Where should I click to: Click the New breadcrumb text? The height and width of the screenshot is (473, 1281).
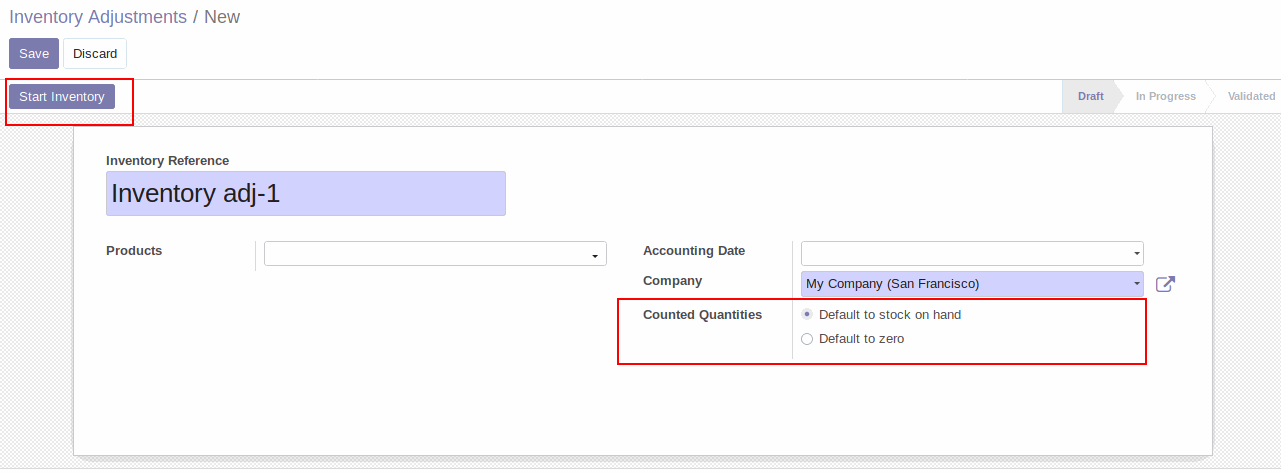222,17
